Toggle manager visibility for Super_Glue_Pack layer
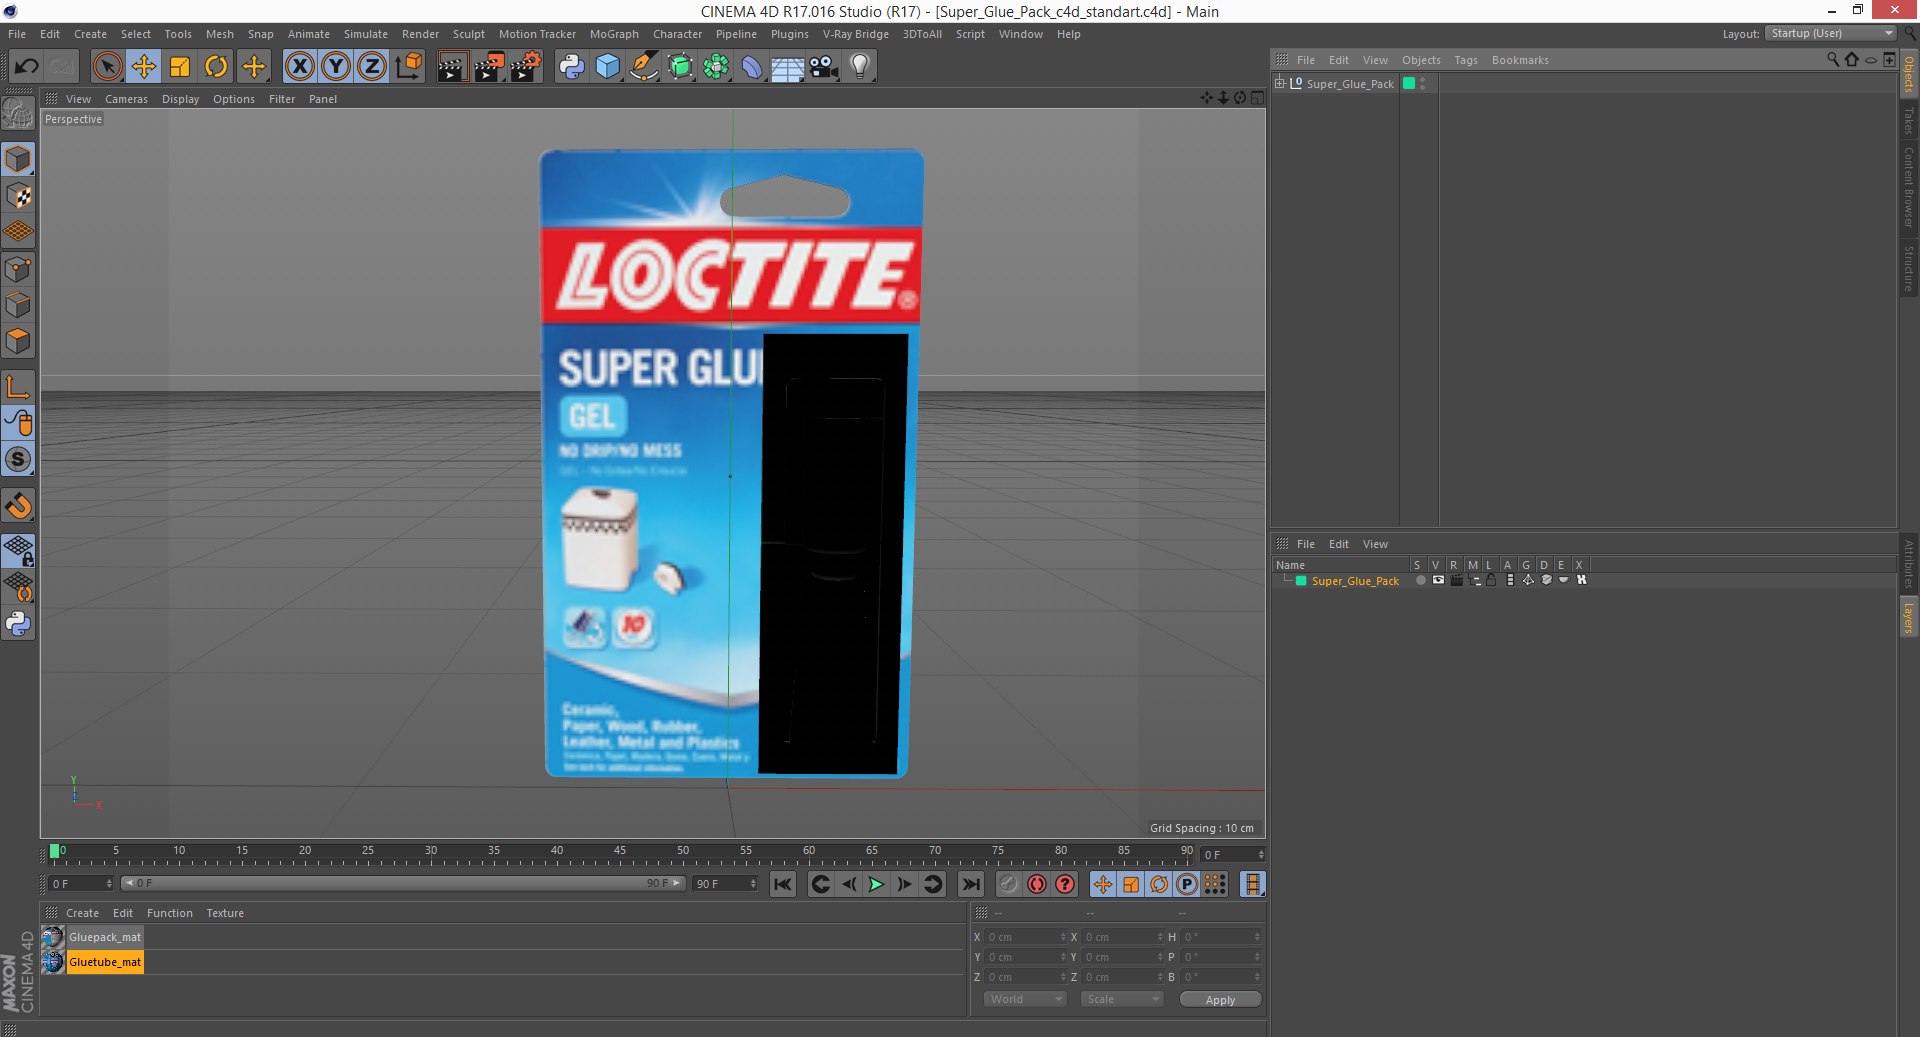This screenshot has width=1920, height=1037. click(1474, 580)
